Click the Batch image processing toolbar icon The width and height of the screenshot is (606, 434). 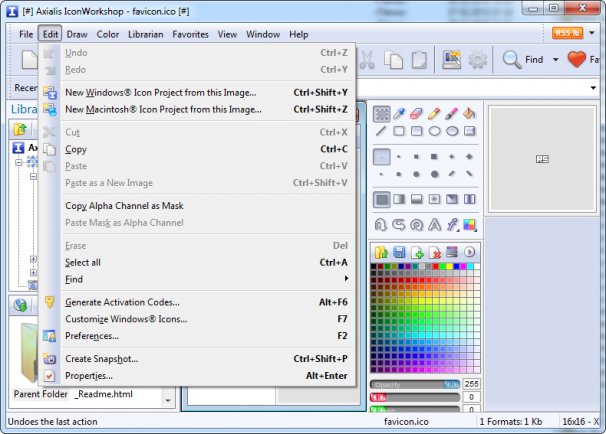tap(451, 60)
